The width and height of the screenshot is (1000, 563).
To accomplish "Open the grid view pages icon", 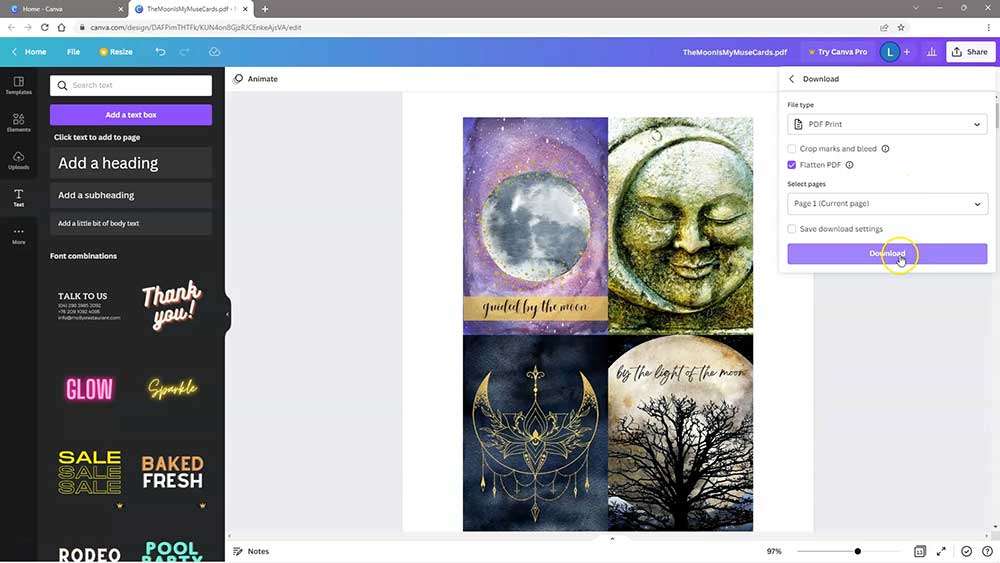I will point(920,551).
